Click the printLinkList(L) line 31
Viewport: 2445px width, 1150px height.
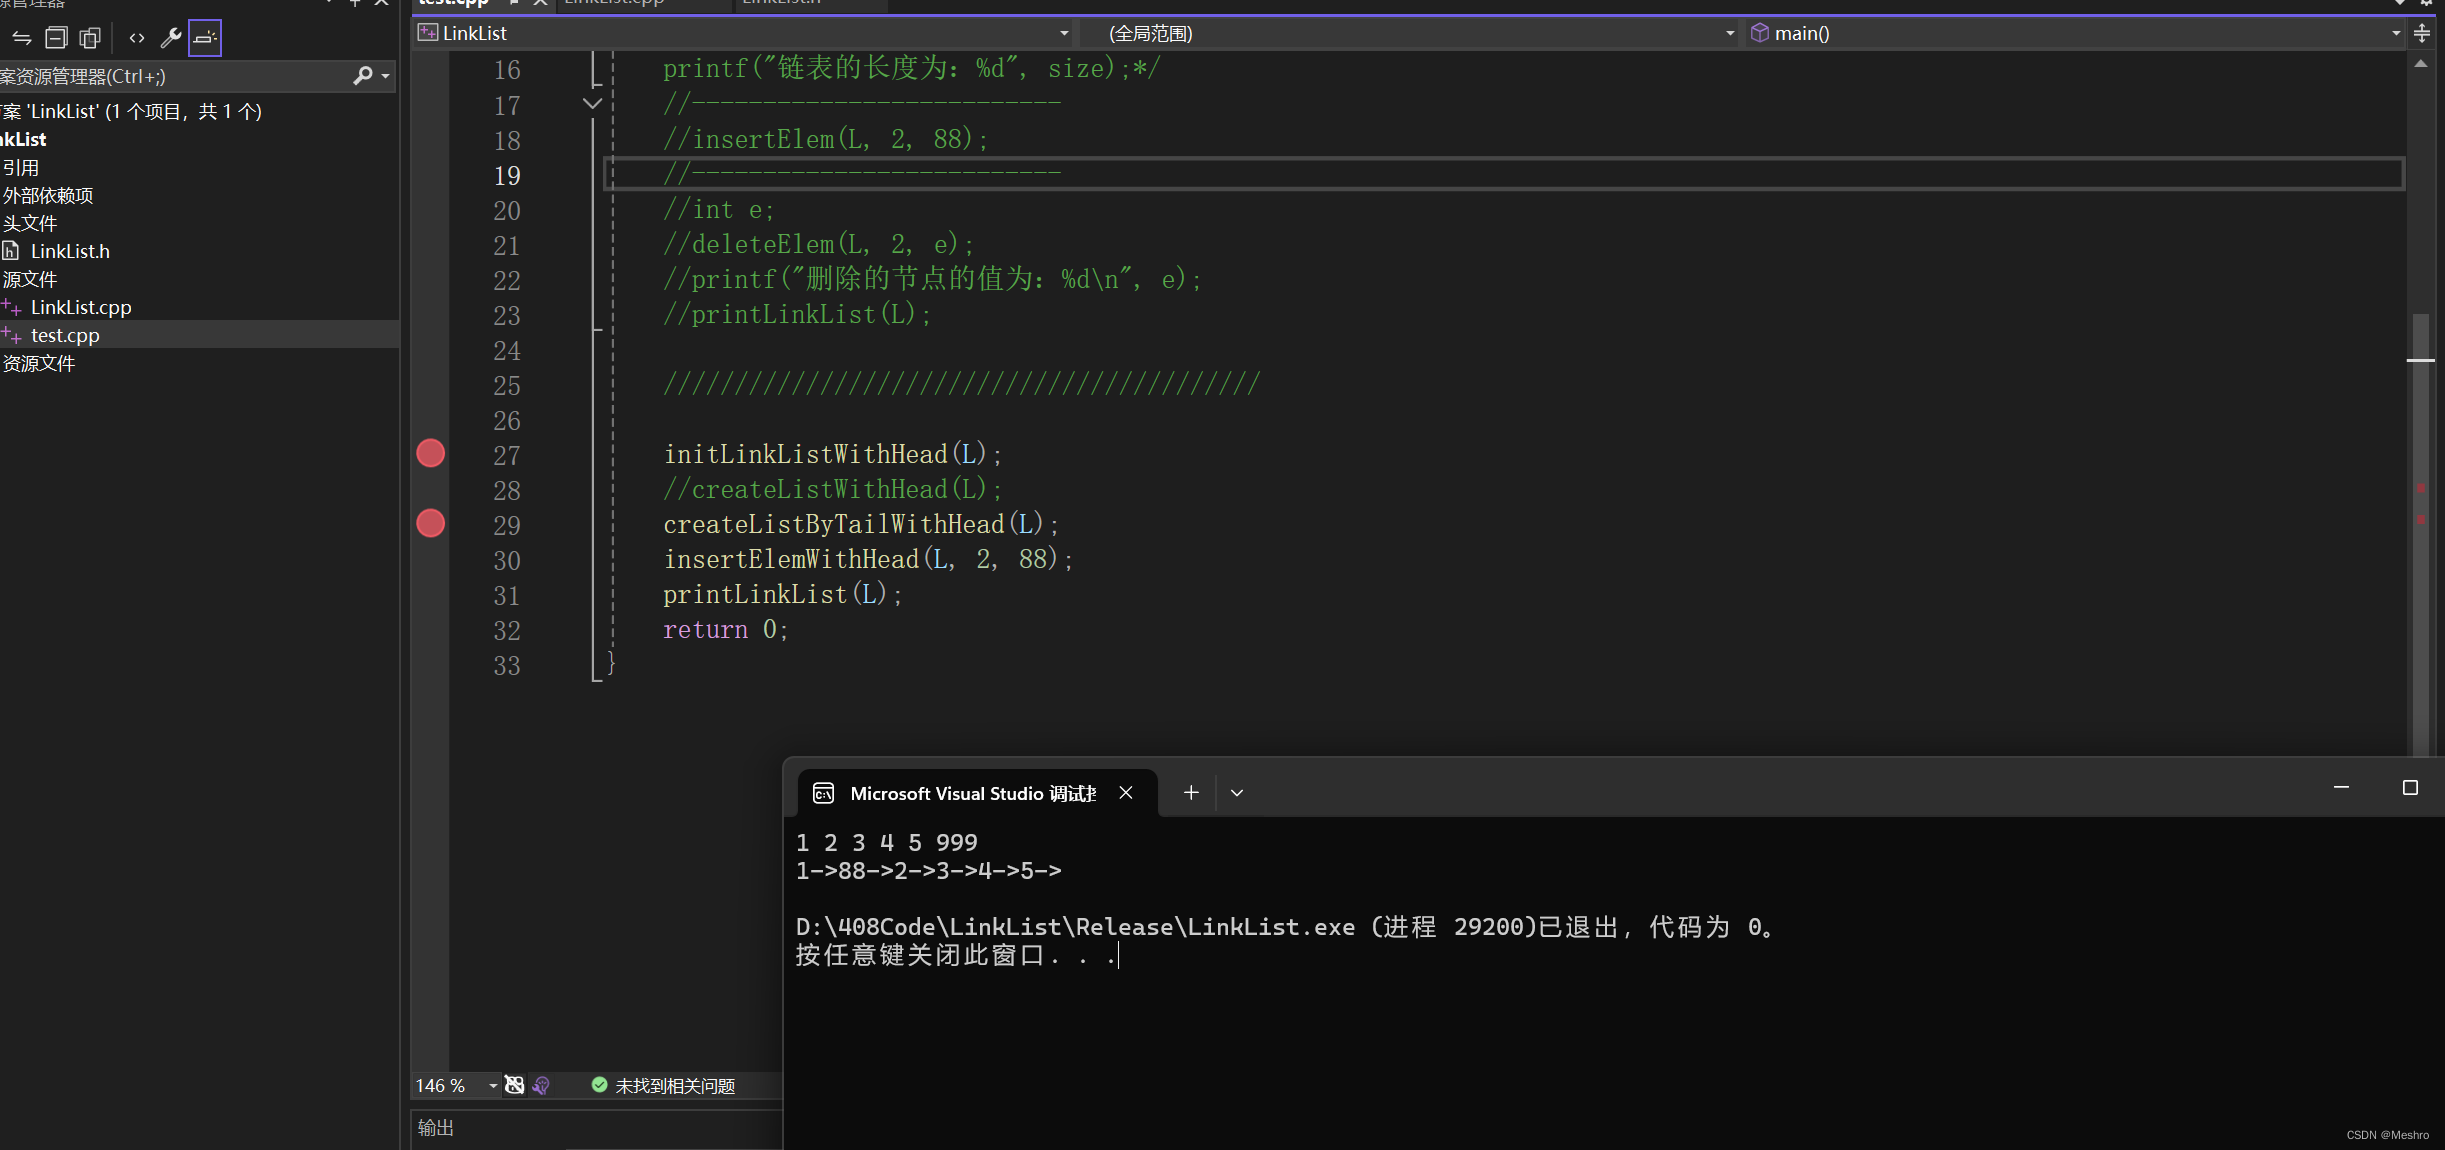coord(783,594)
